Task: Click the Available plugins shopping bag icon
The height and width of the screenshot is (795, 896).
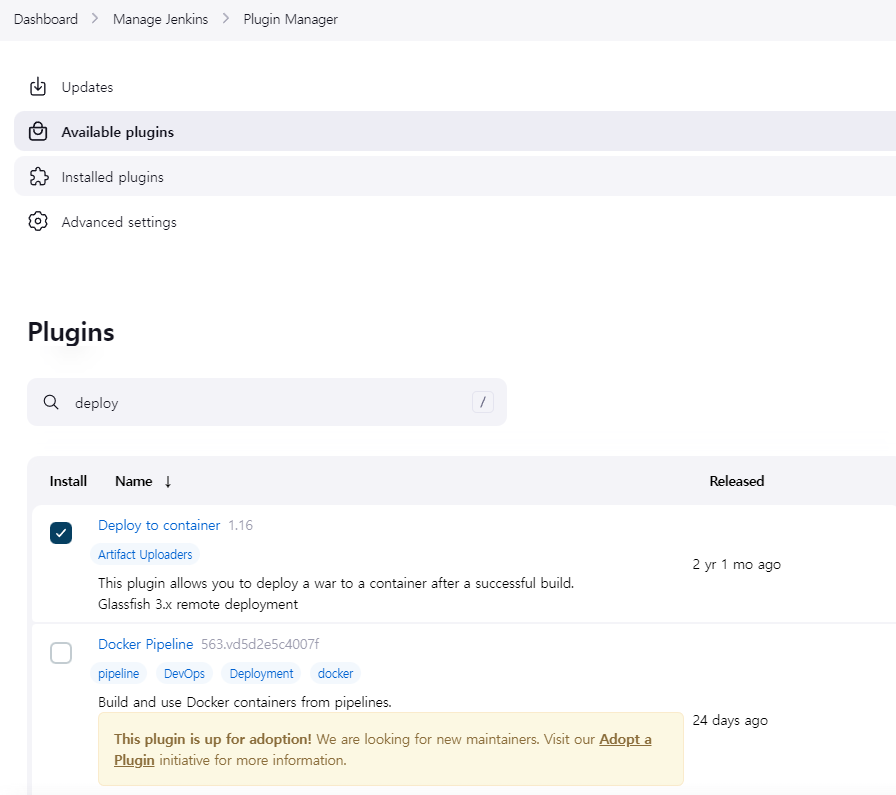Action: (38, 131)
